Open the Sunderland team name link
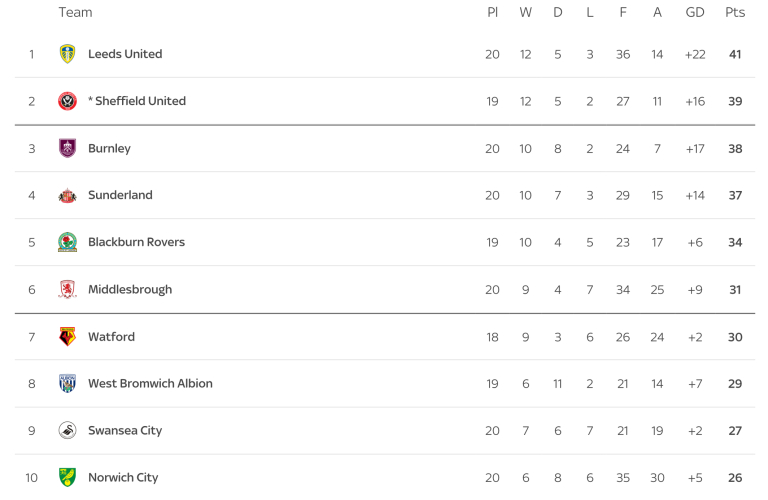 (x=120, y=195)
